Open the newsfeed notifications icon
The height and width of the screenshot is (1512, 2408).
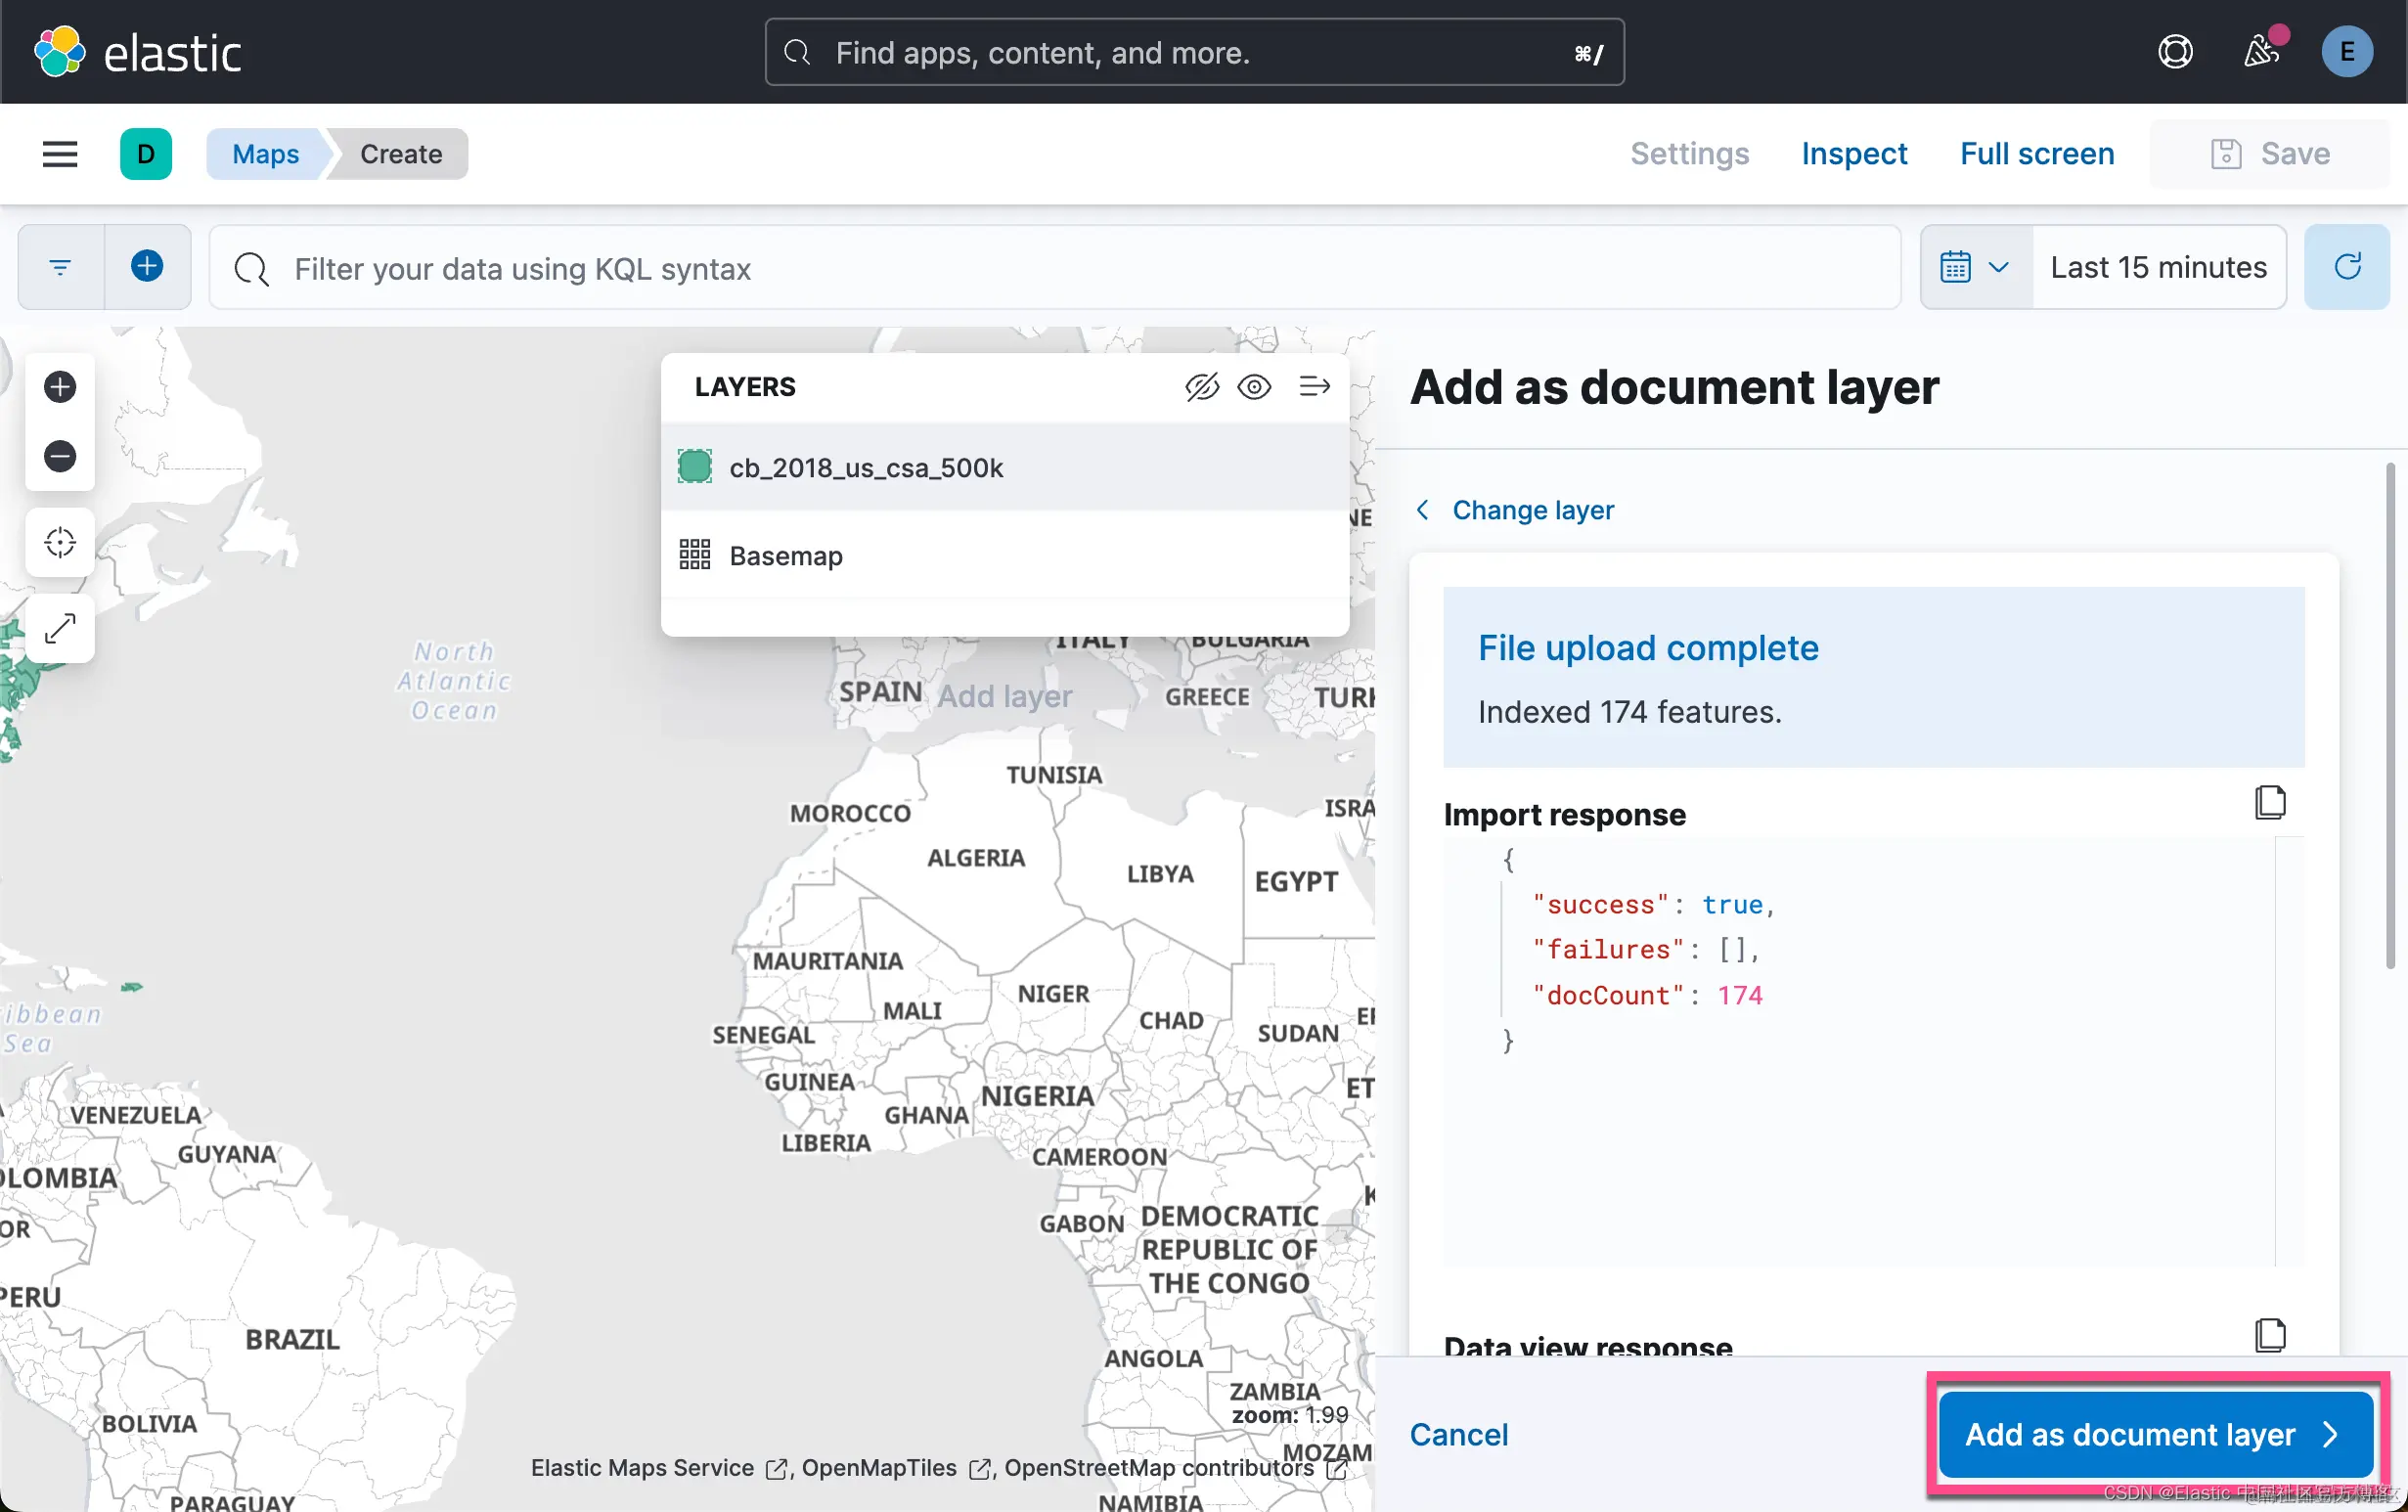coord(2261,52)
